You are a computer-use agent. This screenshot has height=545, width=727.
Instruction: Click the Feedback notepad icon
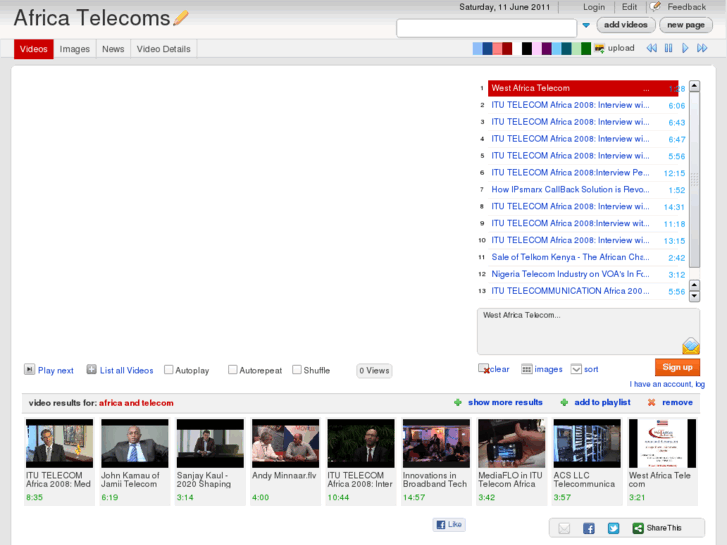pos(655,6)
